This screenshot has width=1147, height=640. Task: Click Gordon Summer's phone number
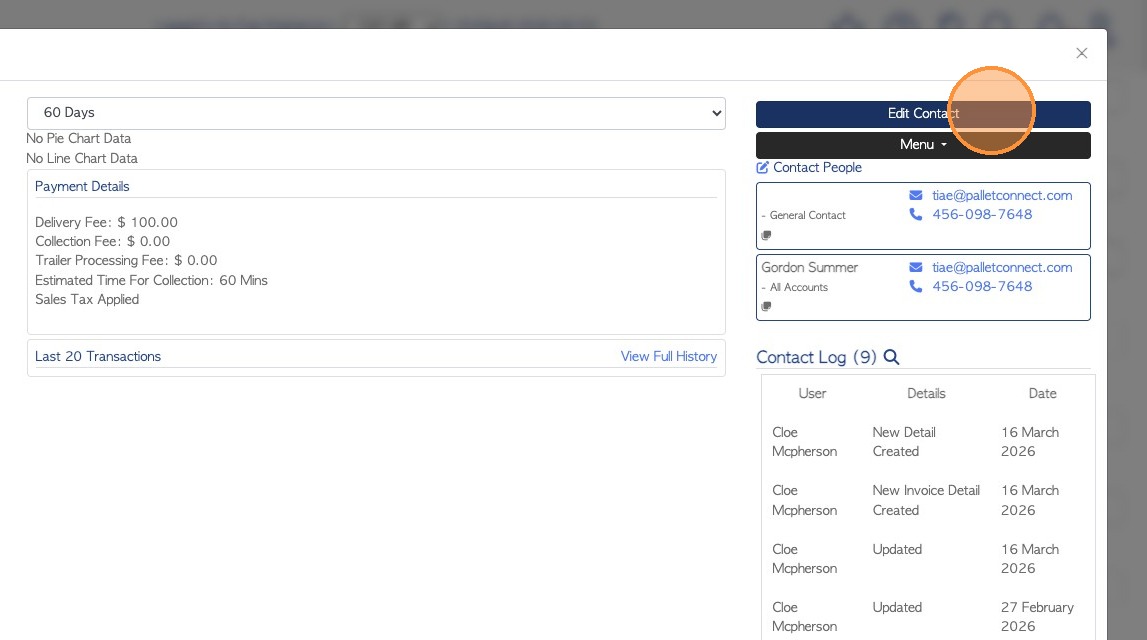[982, 287]
